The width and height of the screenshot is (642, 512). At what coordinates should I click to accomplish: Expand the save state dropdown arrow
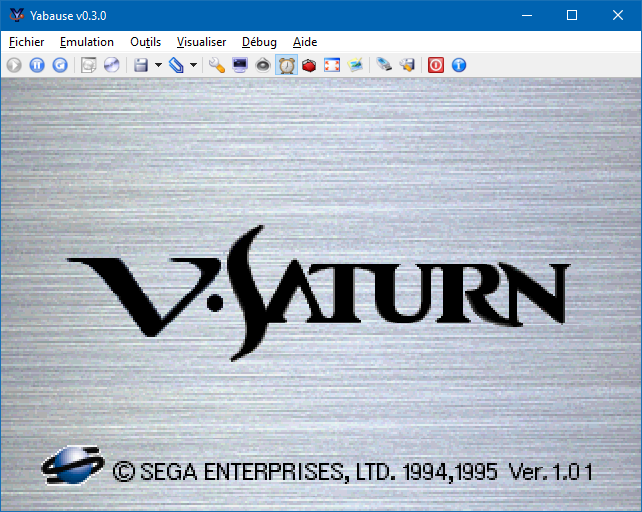(x=158, y=65)
